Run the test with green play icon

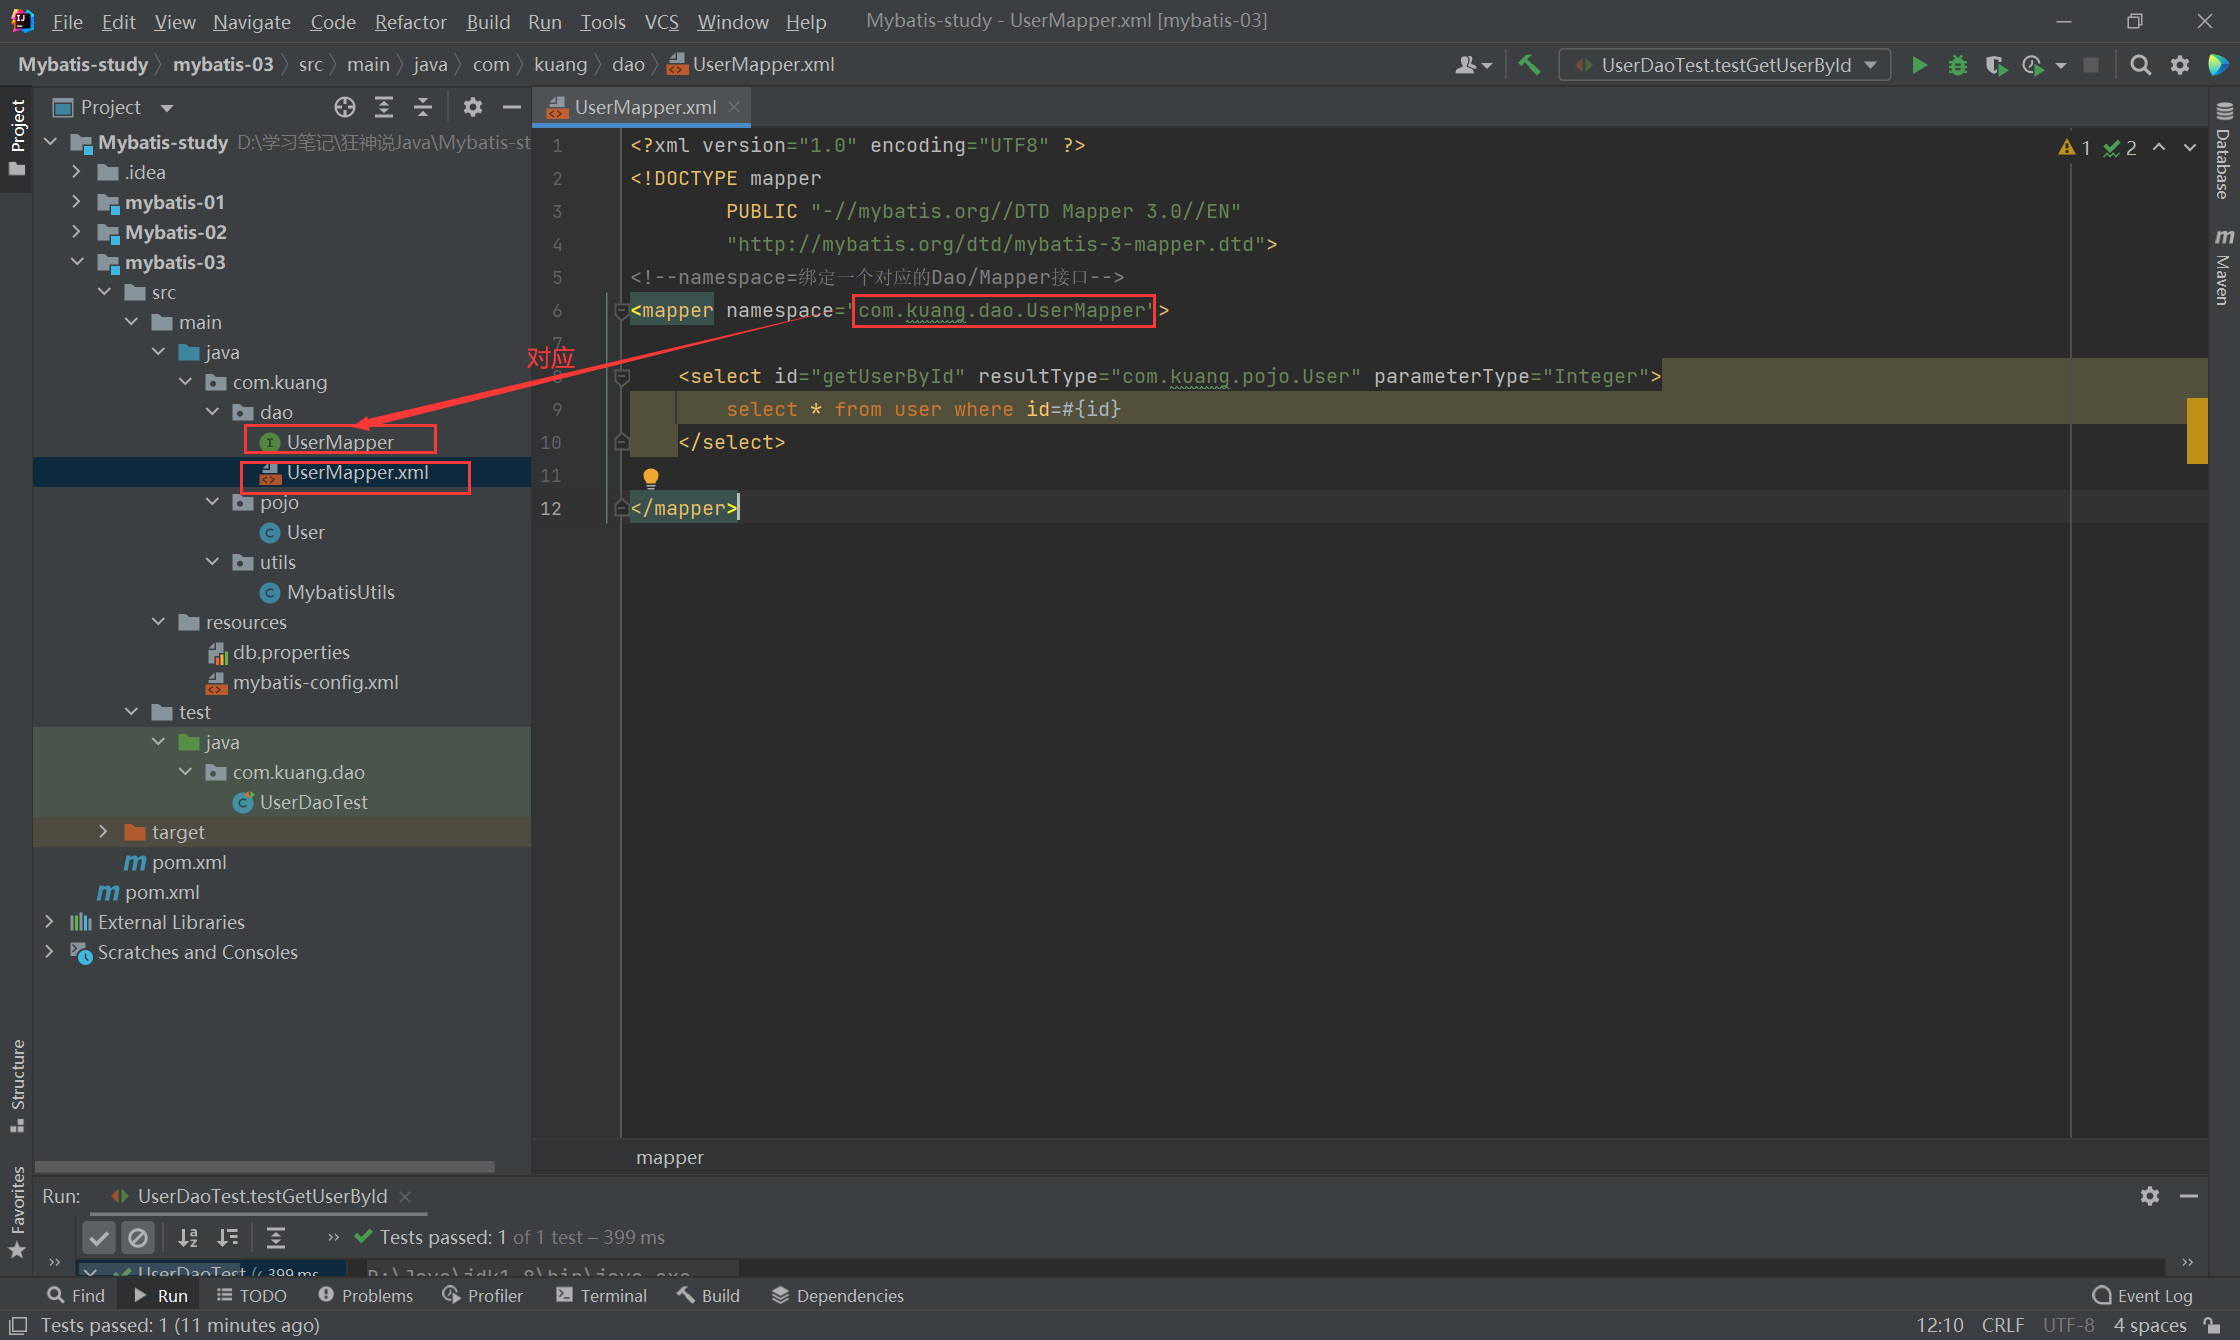click(1919, 65)
